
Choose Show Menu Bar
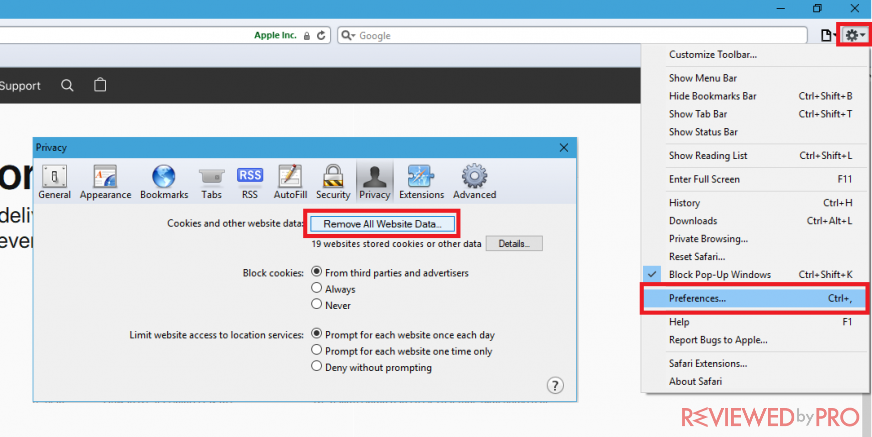(x=755, y=78)
